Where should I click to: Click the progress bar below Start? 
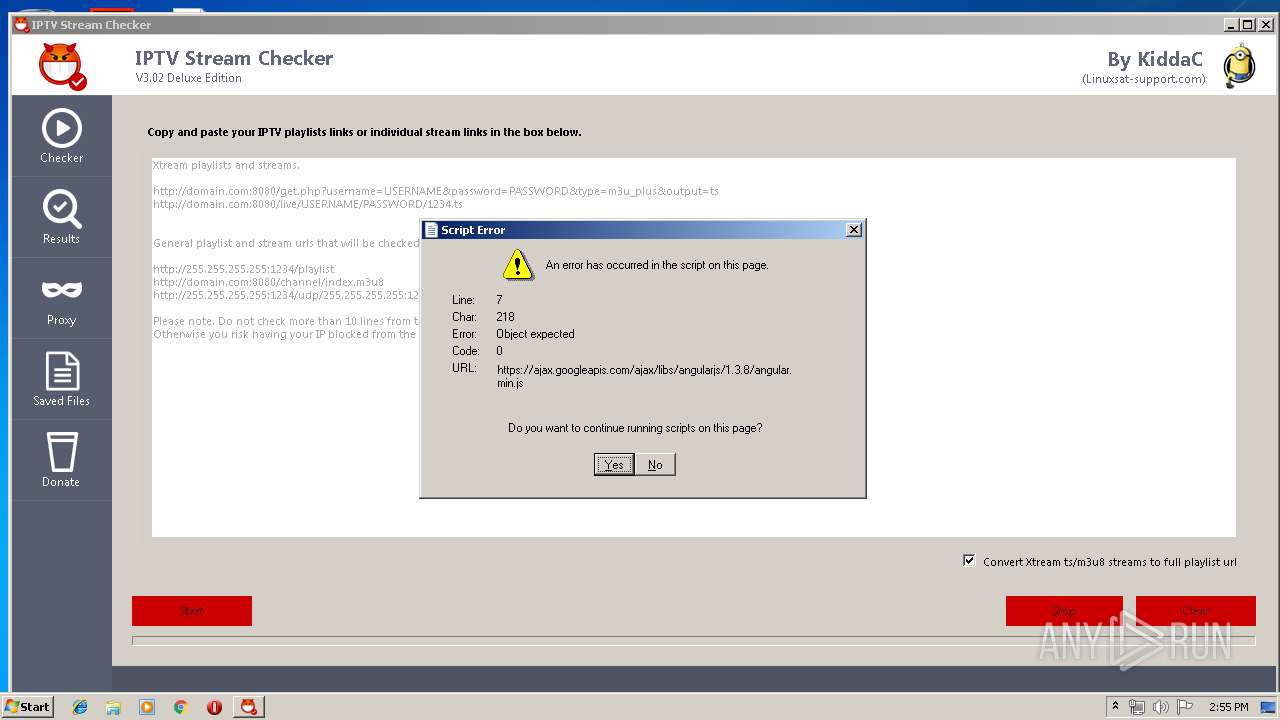point(694,641)
